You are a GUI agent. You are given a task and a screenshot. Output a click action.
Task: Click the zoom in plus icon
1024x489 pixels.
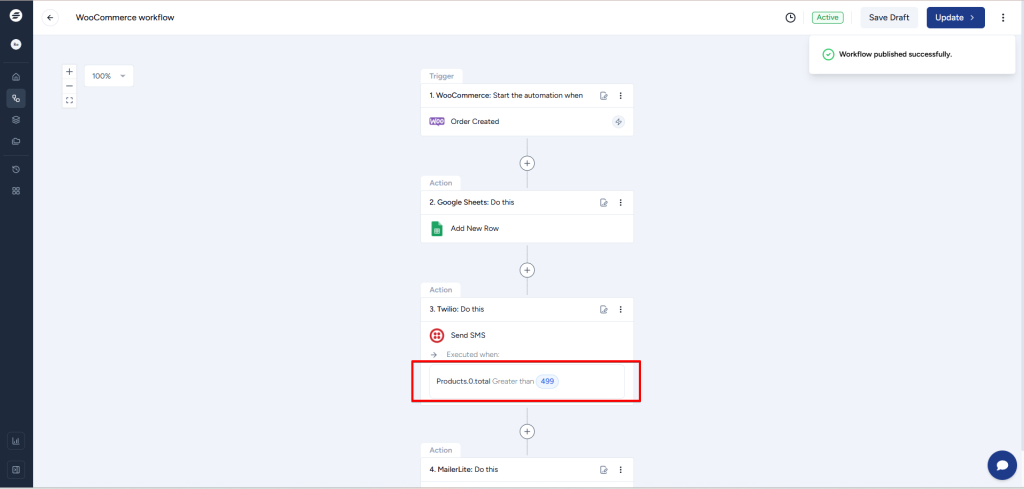click(69, 72)
